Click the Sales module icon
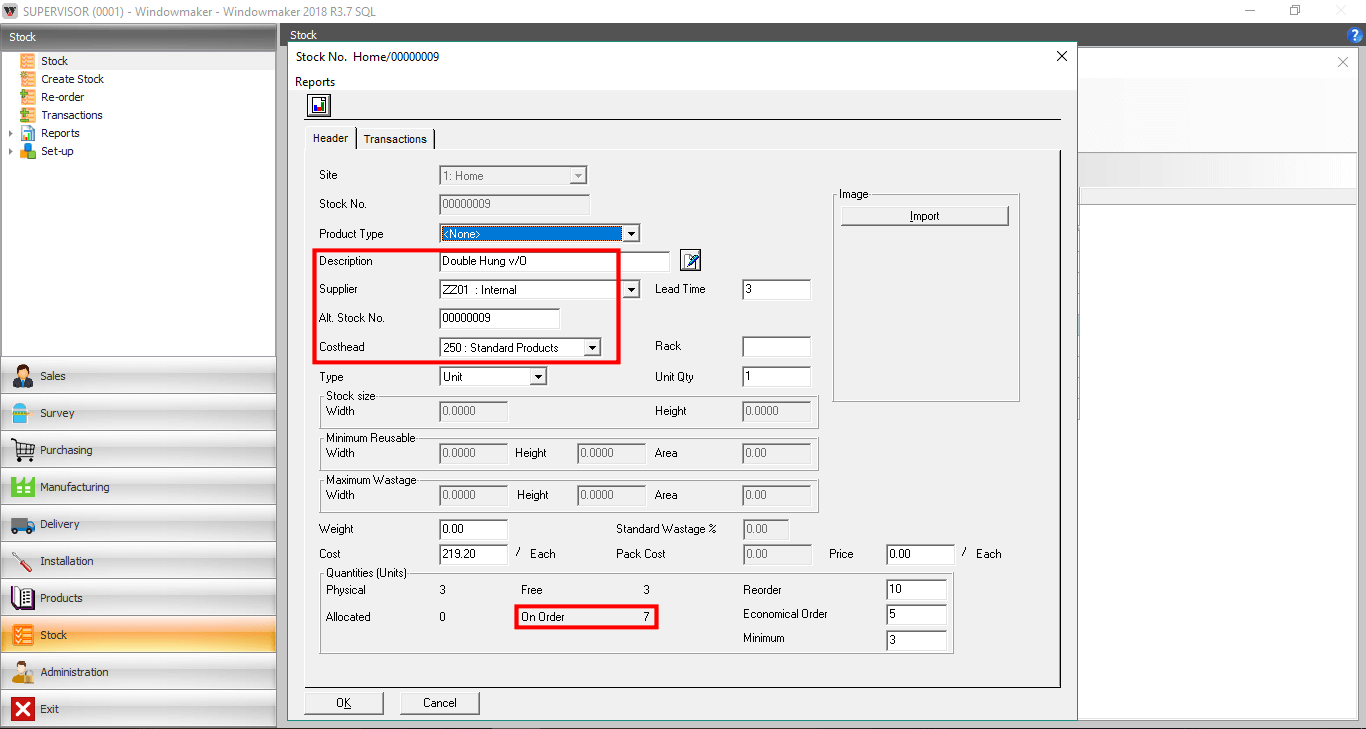Screen dimensions: 1366x729 pyautogui.click(x=23, y=376)
